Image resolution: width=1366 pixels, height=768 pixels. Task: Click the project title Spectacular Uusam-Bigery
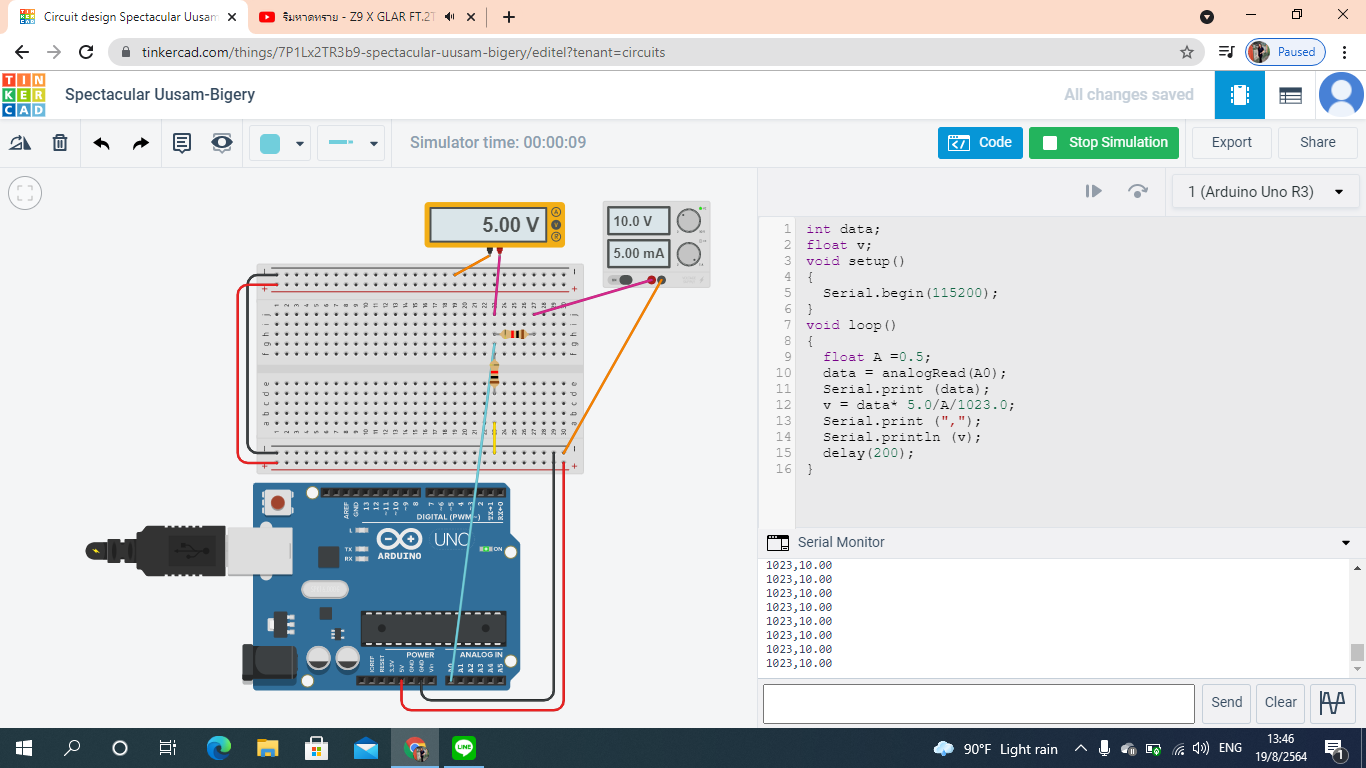pos(160,95)
